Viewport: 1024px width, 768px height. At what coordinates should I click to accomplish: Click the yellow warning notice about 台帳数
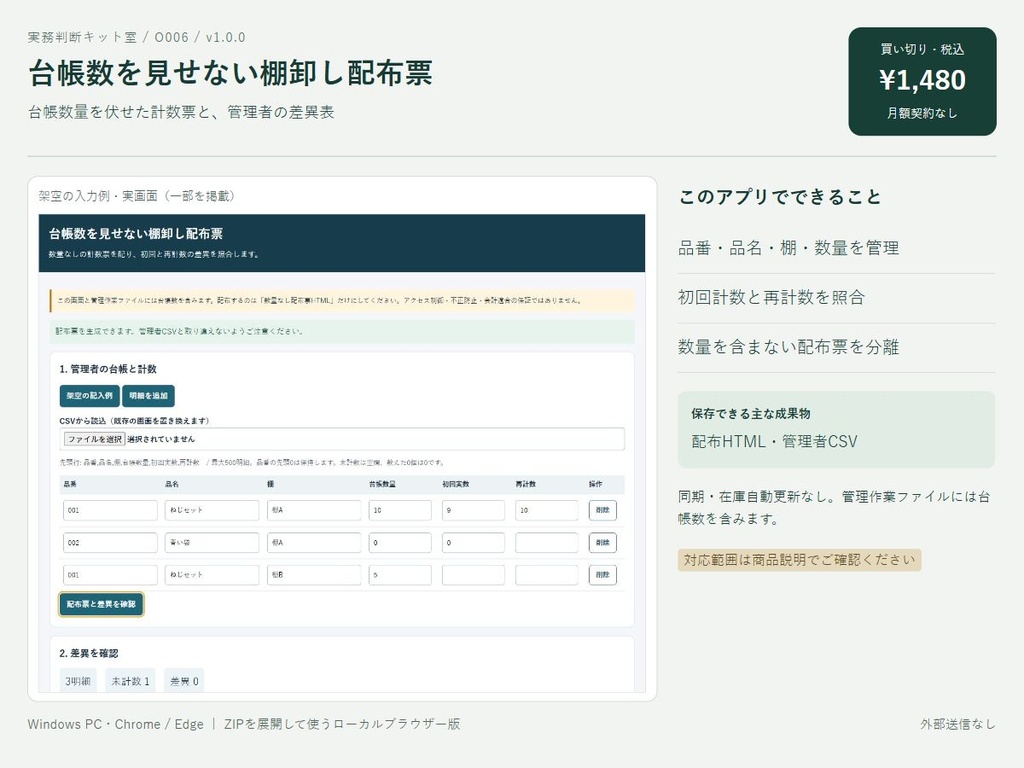point(342,300)
